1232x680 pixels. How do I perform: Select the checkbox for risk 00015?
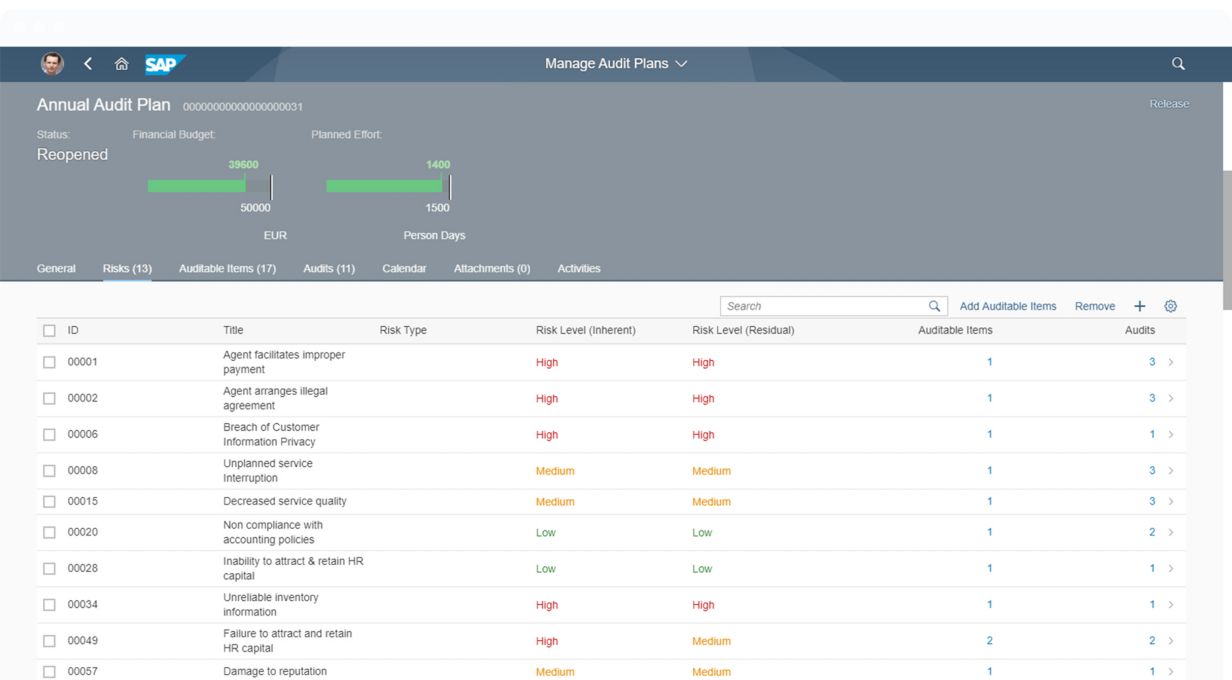coord(49,501)
